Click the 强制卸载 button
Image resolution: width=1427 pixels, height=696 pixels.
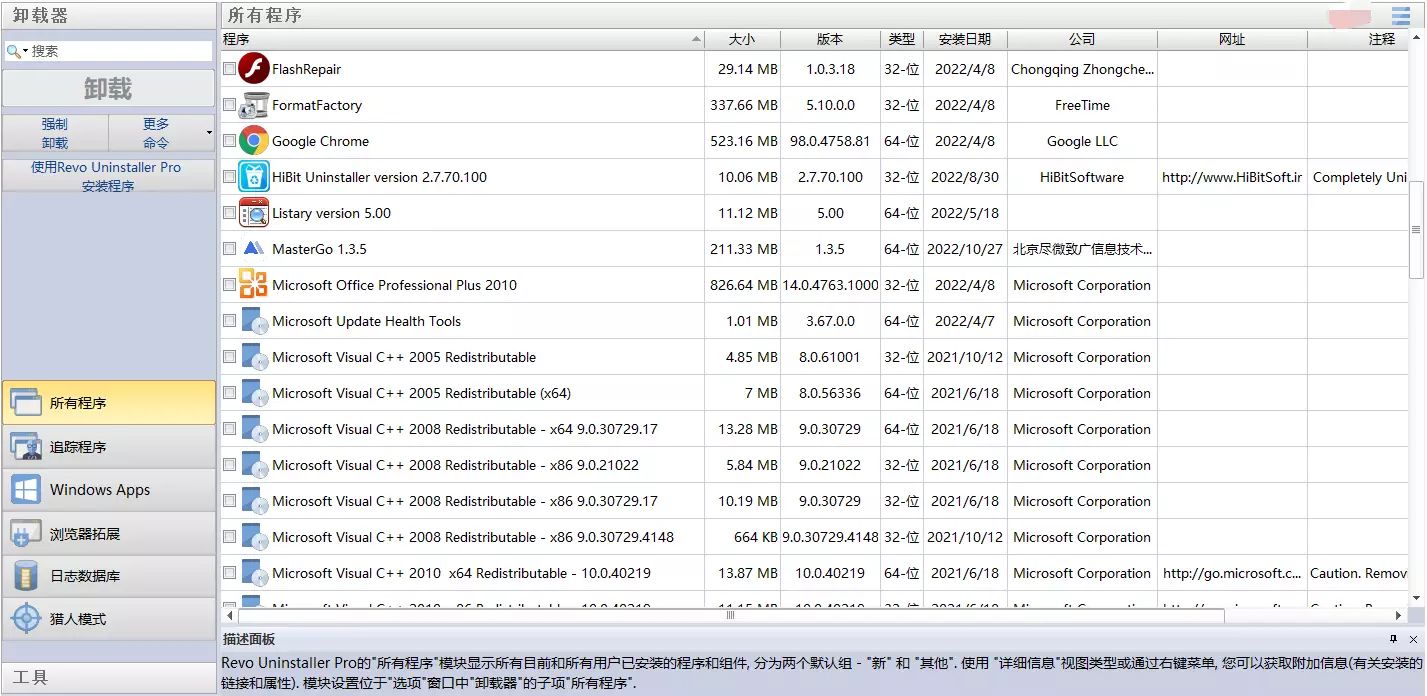[55, 133]
